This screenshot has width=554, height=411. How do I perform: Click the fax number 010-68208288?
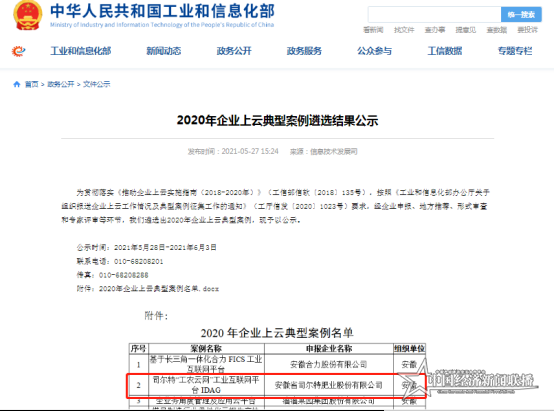(x=124, y=275)
